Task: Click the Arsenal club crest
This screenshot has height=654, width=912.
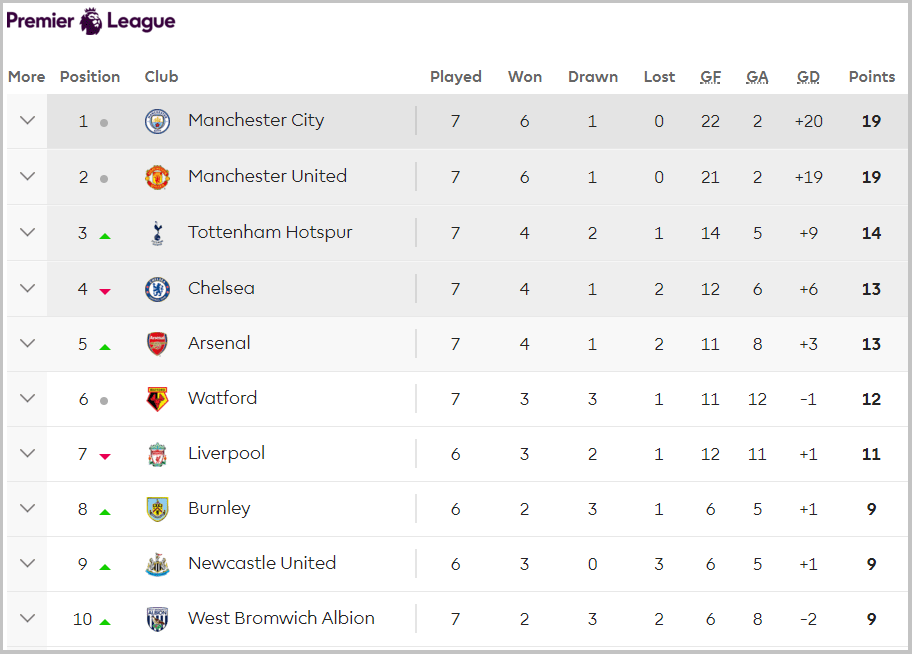Action: pyautogui.click(x=157, y=344)
